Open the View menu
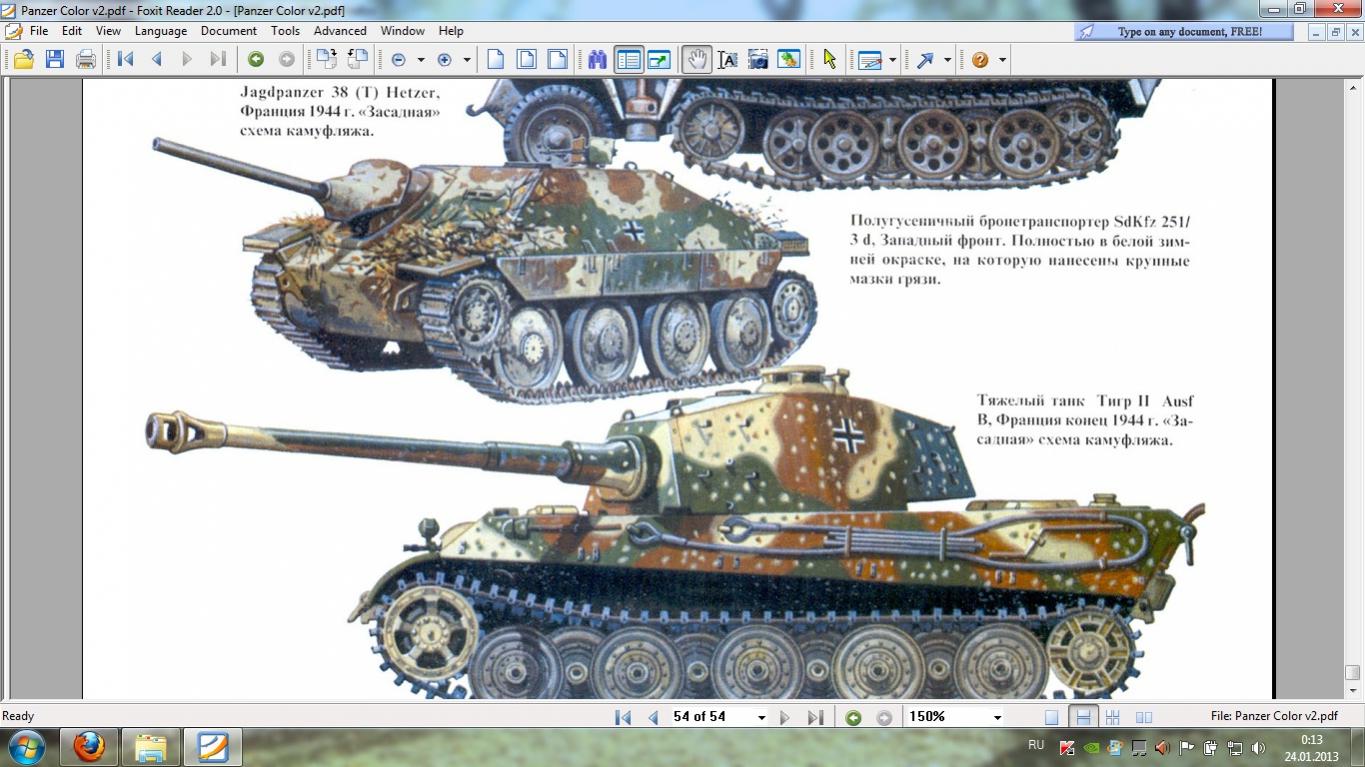This screenshot has height=767, width=1365. click(108, 31)
